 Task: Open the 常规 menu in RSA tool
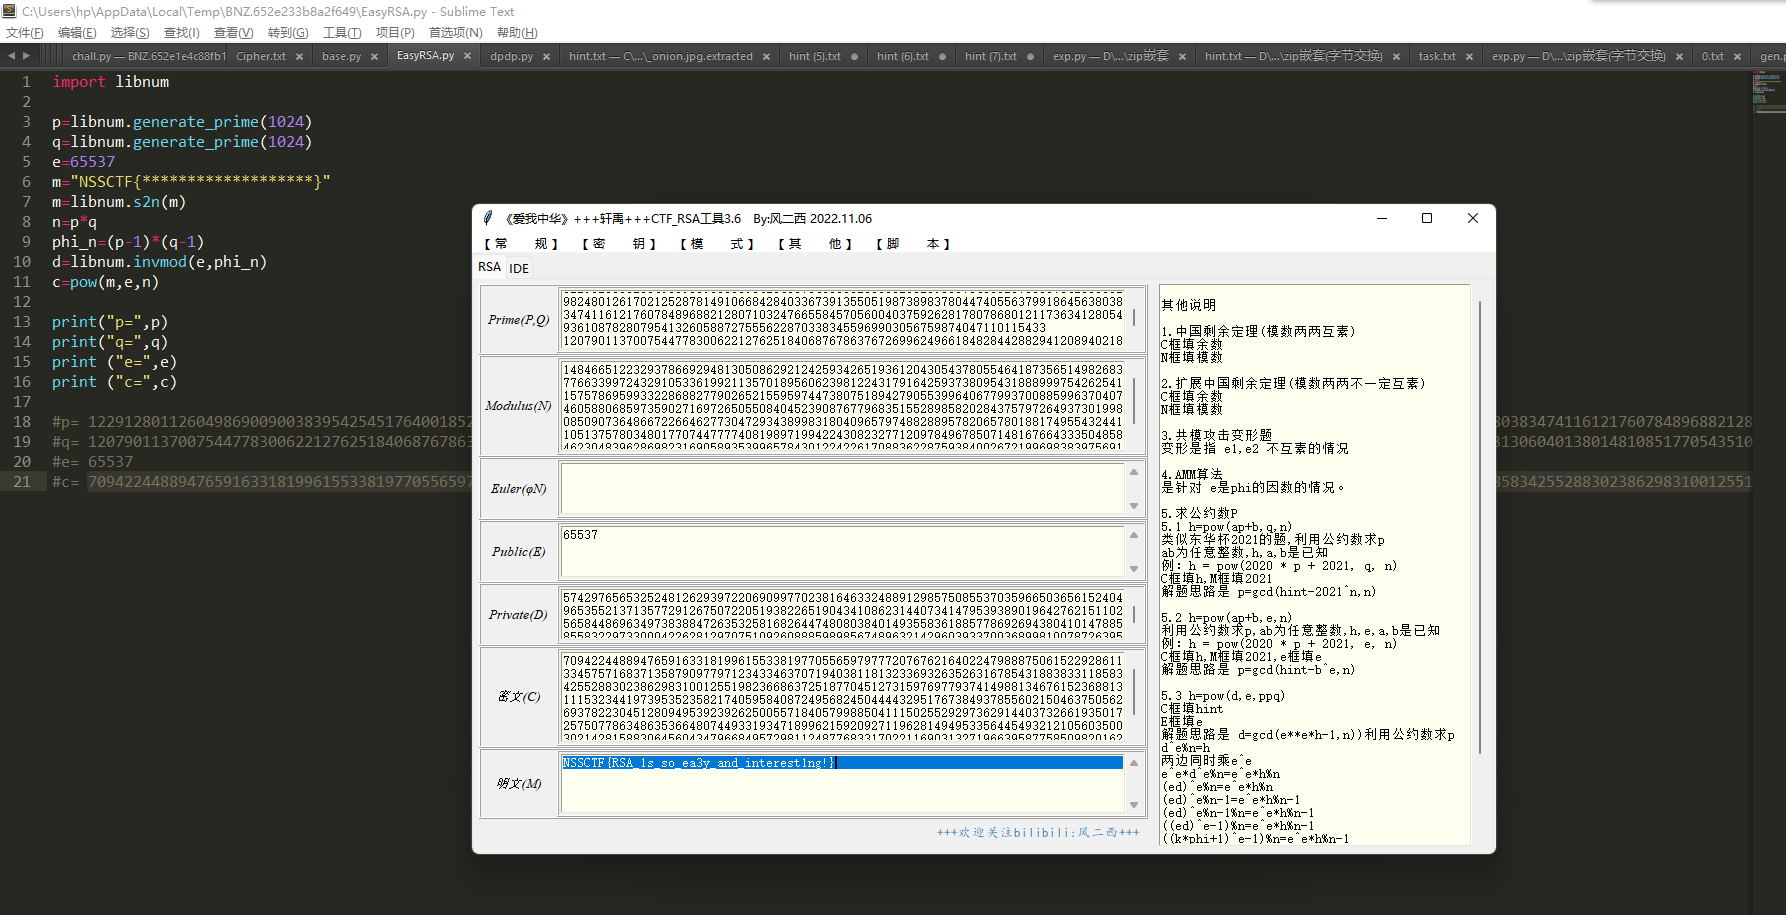pyautogui.click(x=520, y=244)
